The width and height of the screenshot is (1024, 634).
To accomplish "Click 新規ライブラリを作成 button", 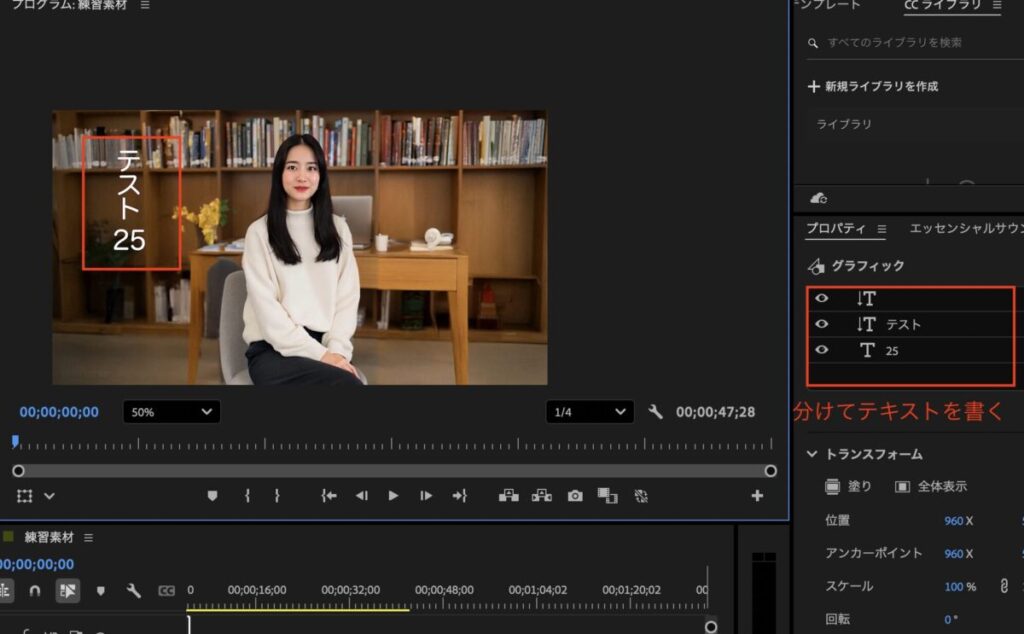I will tap(872, 87).
